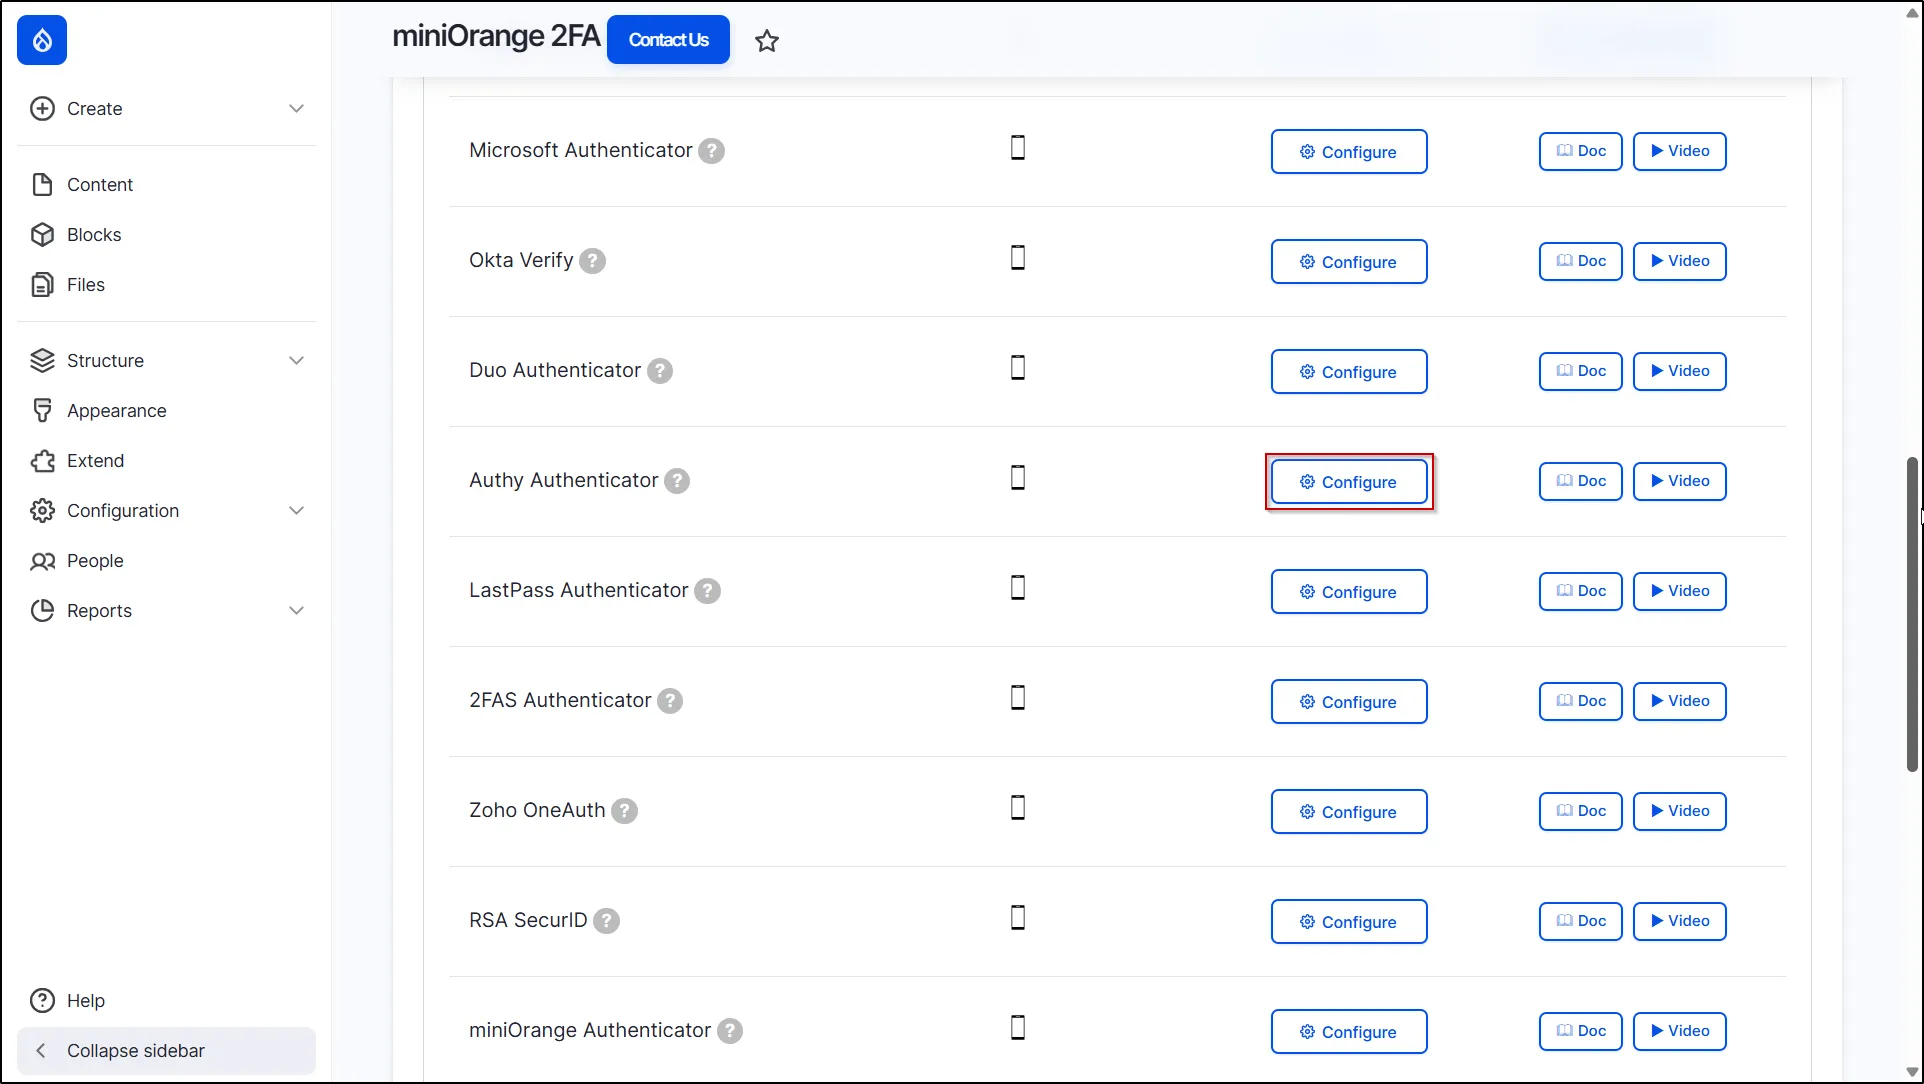
Task: Click the Contact Us button
Action: [668, 40]
